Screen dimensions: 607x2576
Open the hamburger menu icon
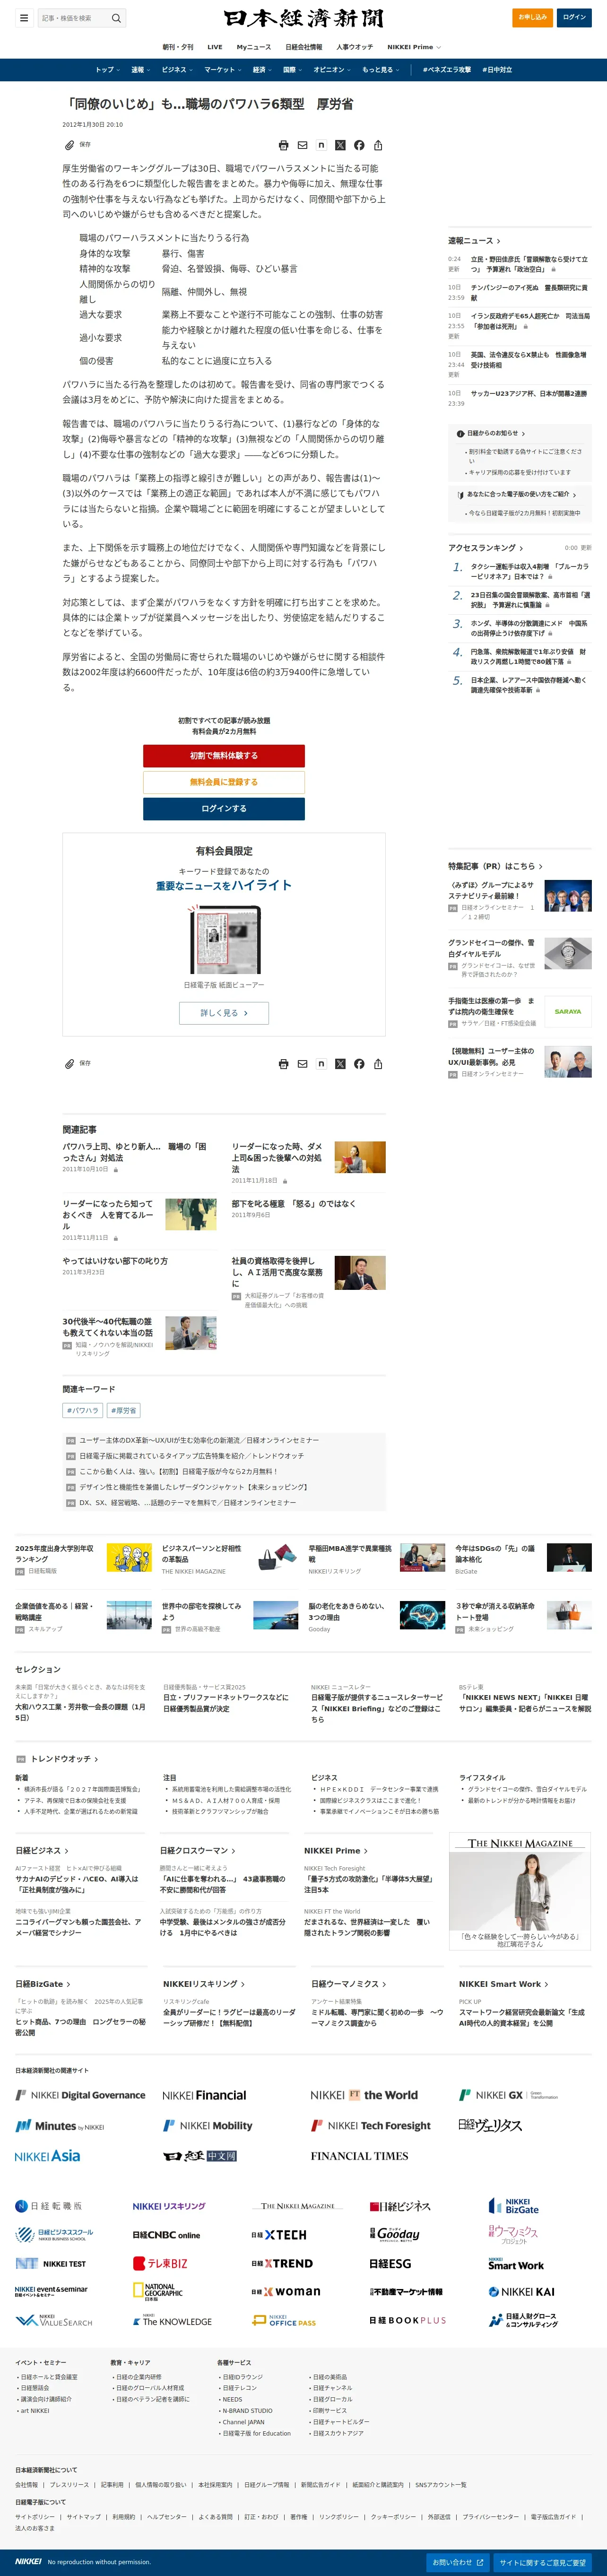24,18
